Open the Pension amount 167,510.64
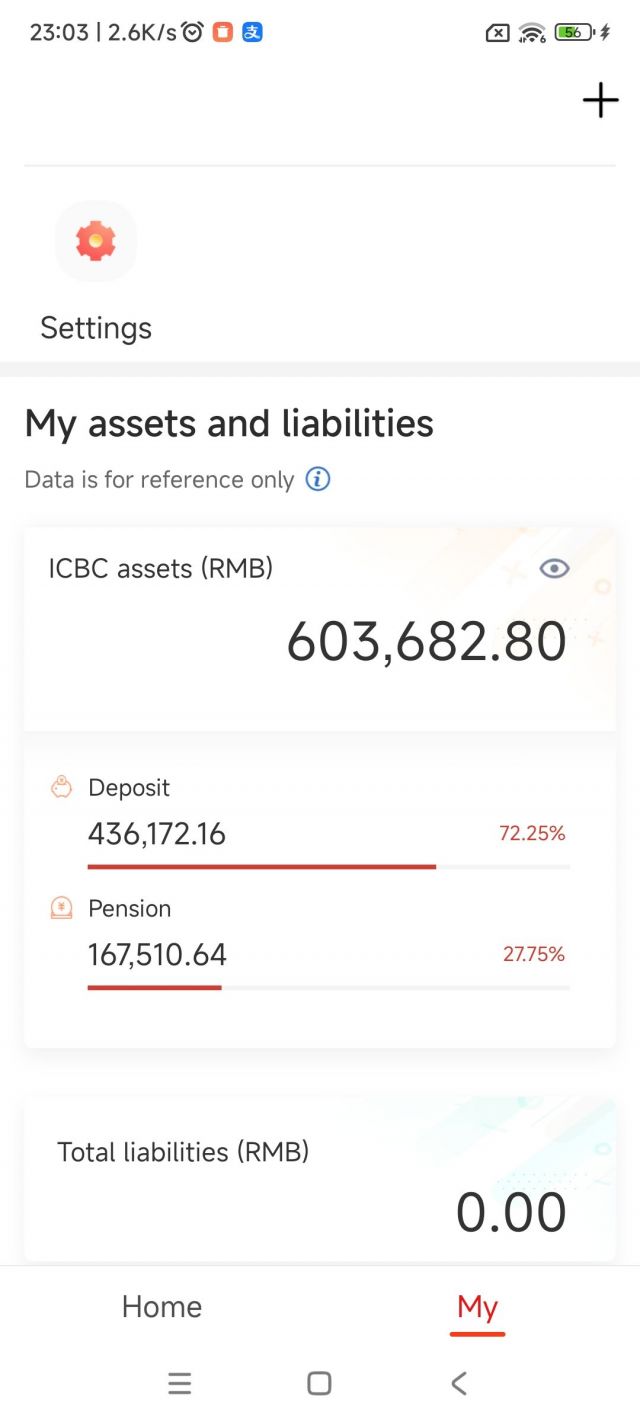 [x=157, y=954]
